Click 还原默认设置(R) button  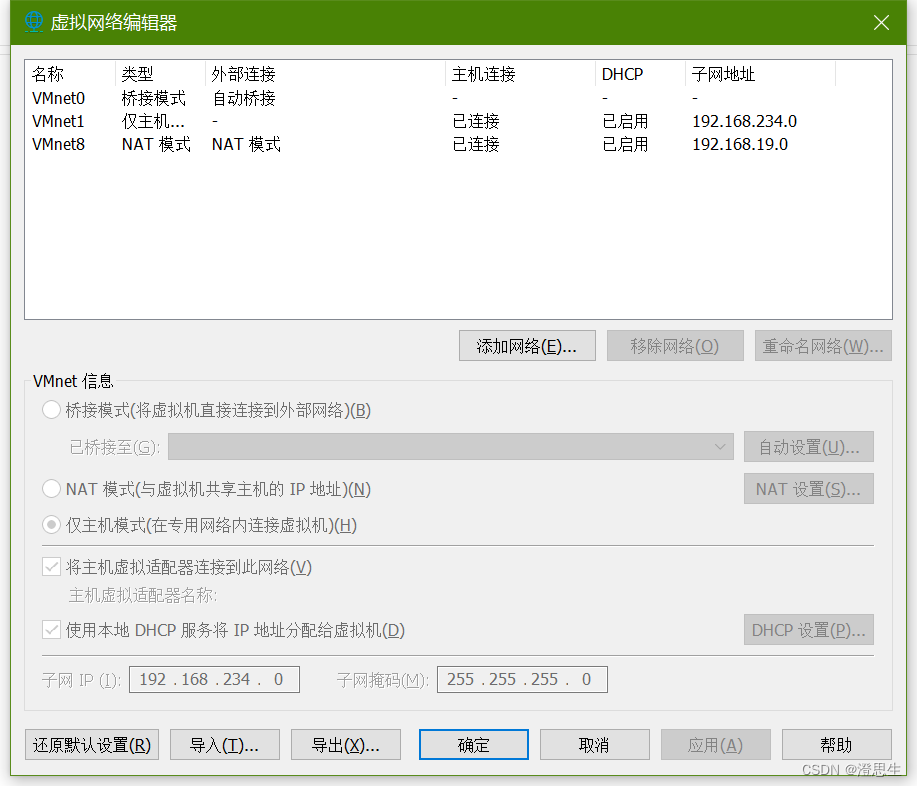92,744
